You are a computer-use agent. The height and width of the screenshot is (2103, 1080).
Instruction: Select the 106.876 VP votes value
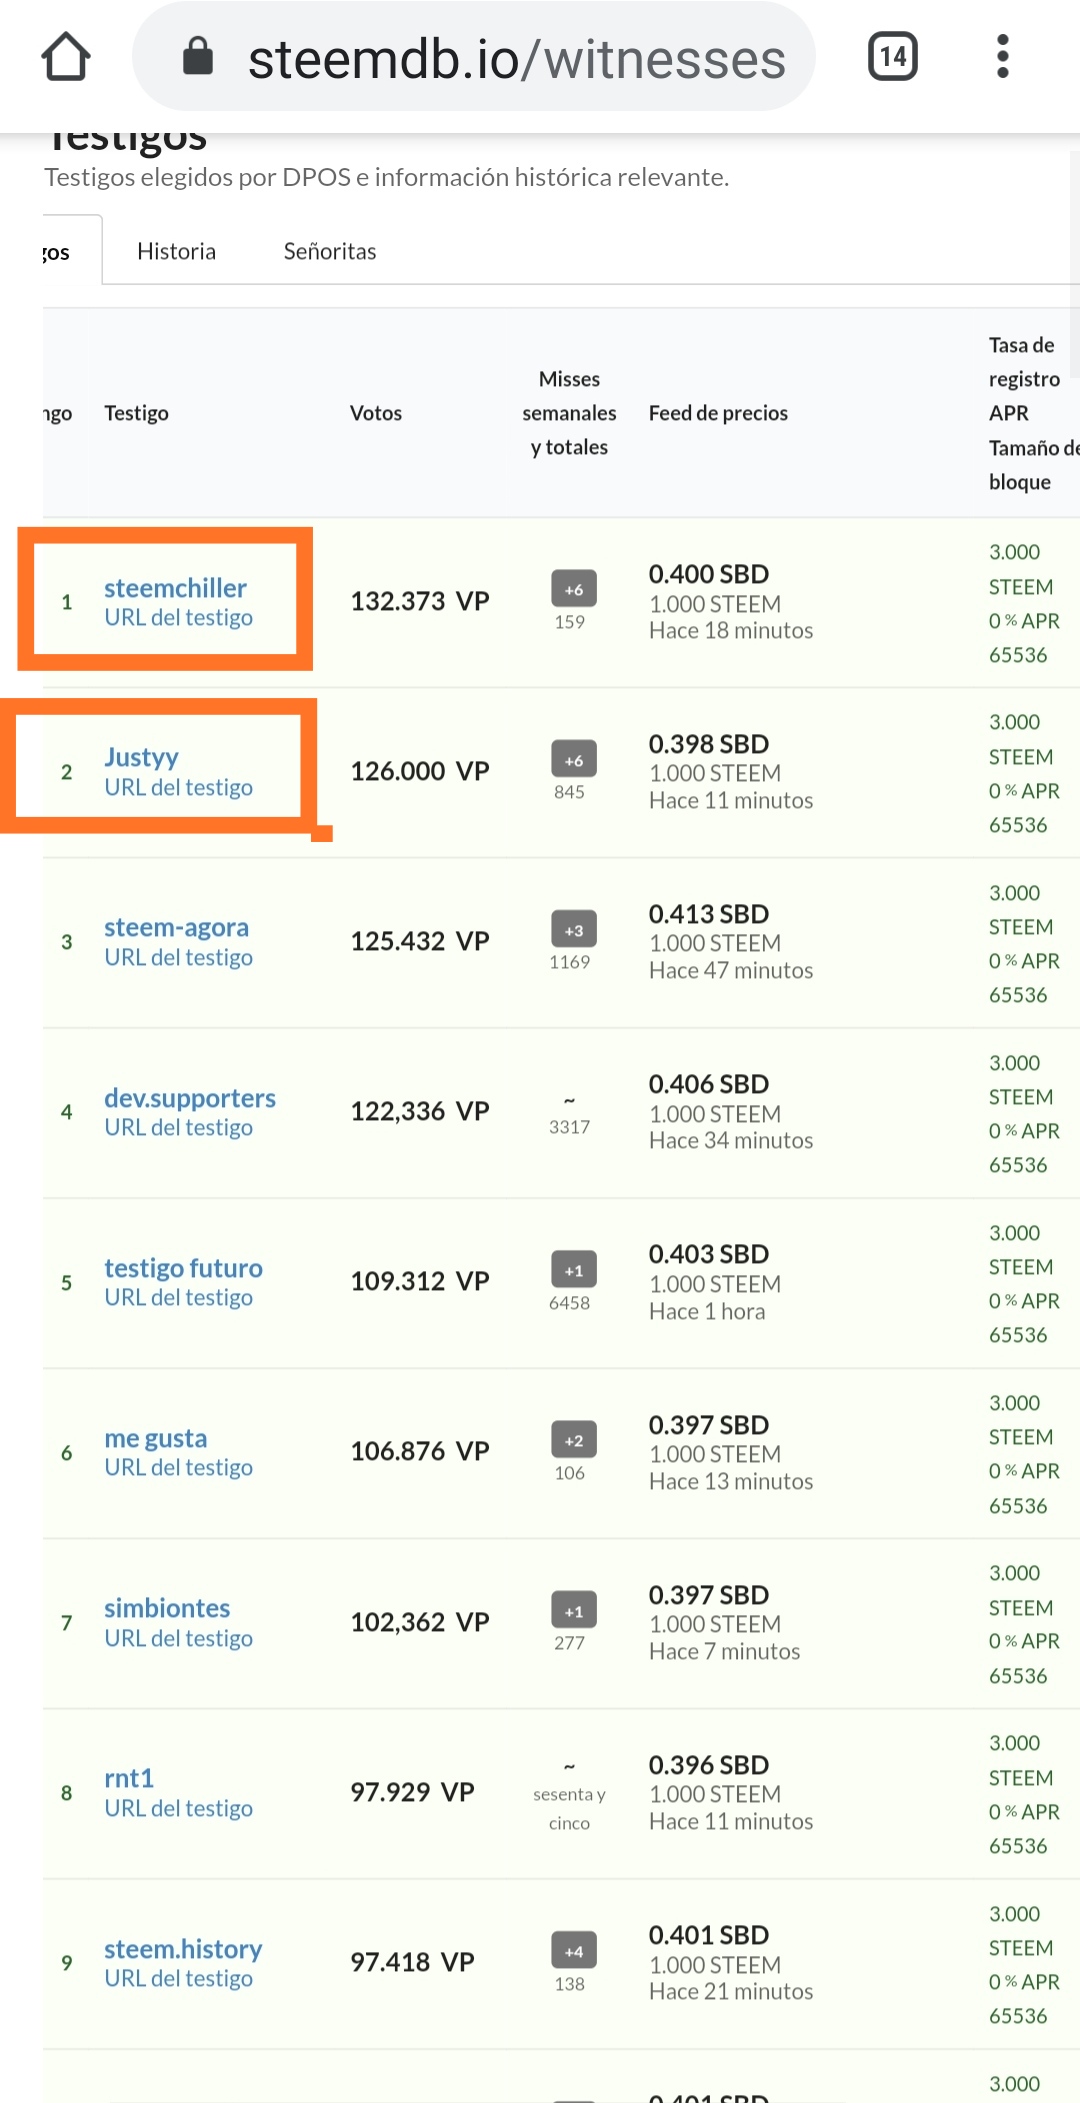(x=420, y=1451)
